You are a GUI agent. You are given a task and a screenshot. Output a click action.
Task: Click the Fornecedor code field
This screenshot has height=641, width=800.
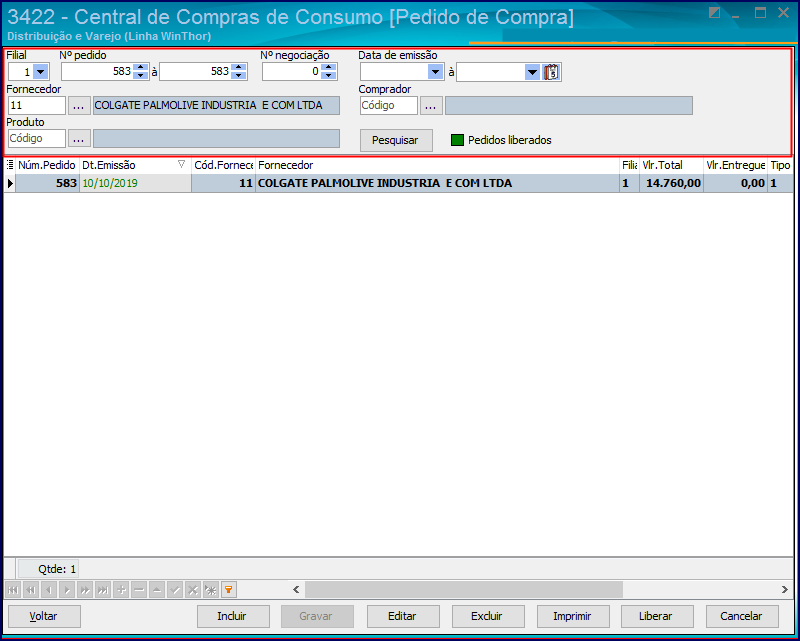pyautogui.click(x=37, y=106)
